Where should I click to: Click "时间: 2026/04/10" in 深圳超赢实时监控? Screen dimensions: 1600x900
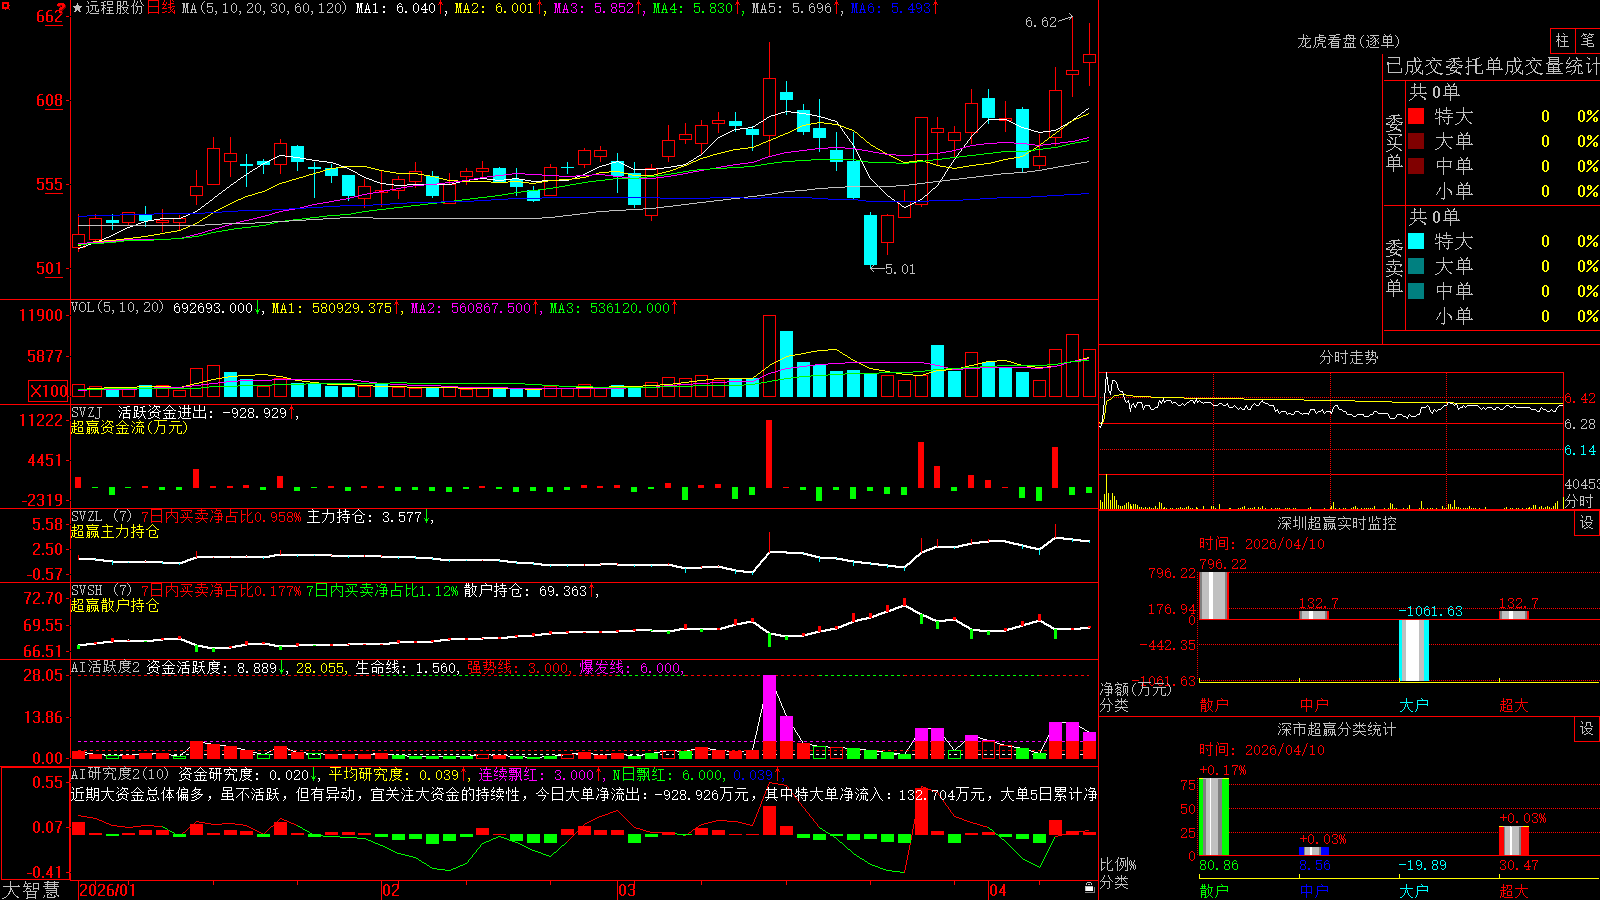tap(1262, 544)
